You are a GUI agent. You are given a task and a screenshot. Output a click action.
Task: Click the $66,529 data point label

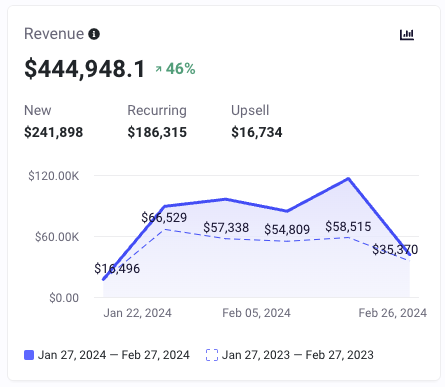pyautogui.click(x=164, y=218)
